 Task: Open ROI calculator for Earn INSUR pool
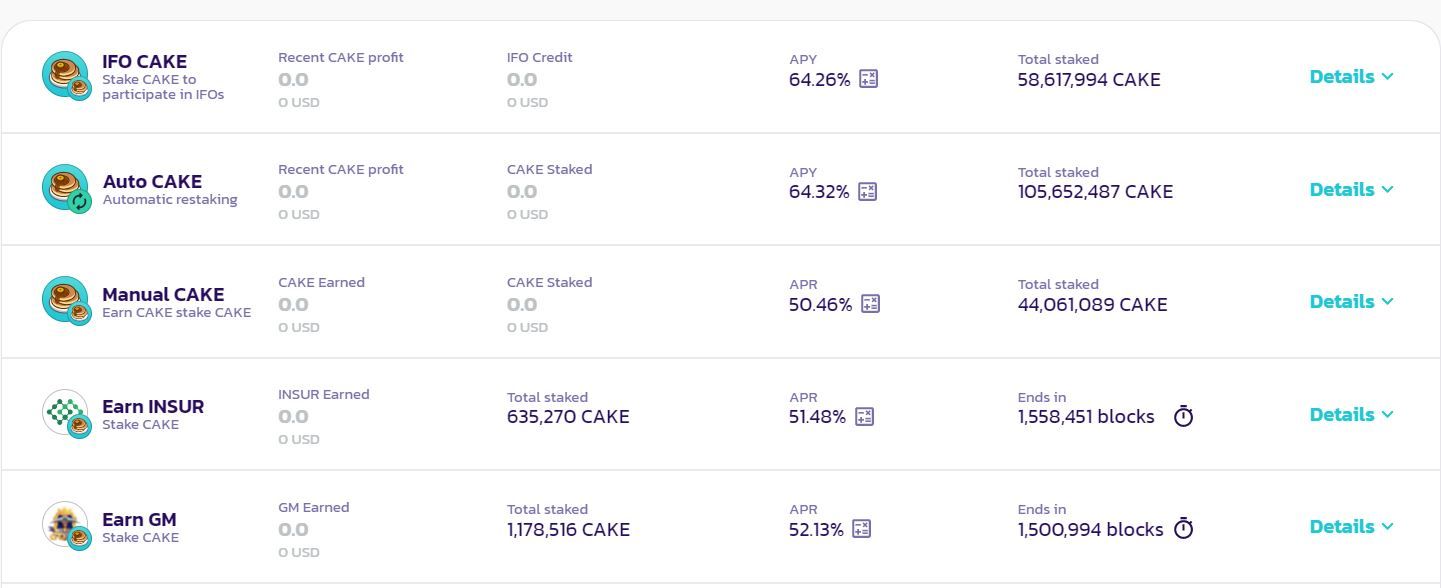(864, 416)
